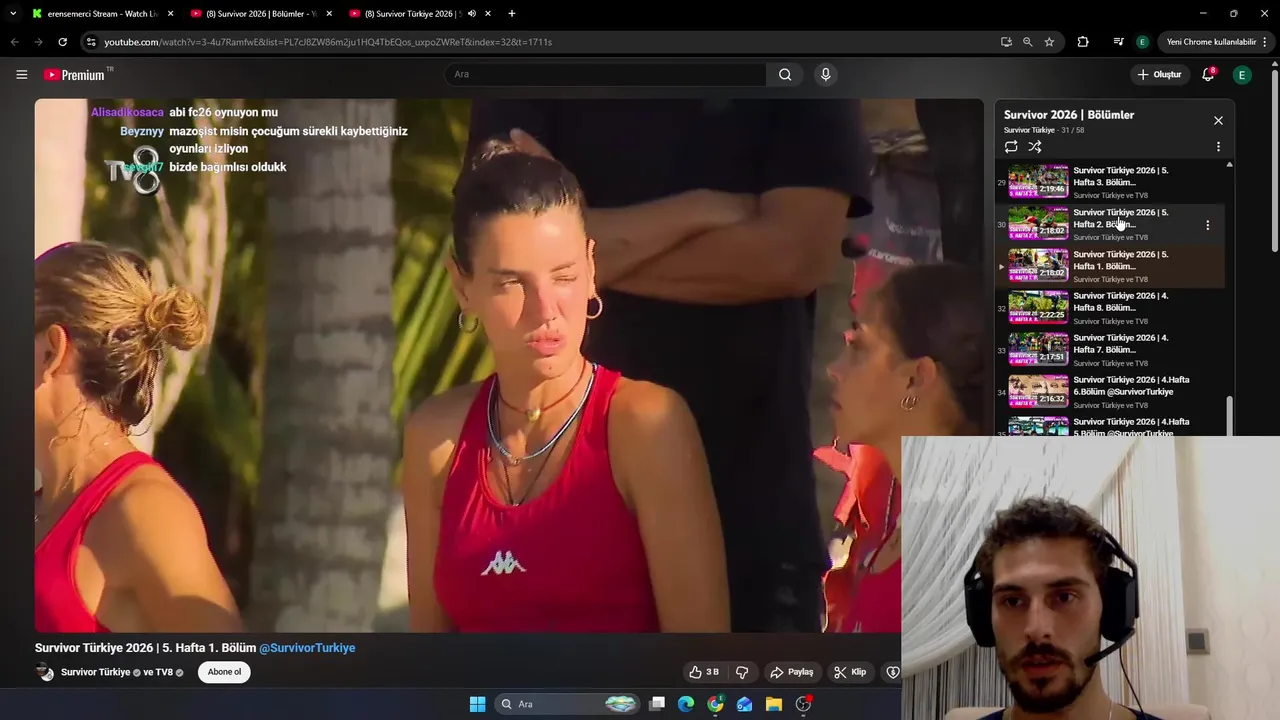1280x720 pixels.
Task: Open Task View on the taskbar
Action: [x=657, y=704]
